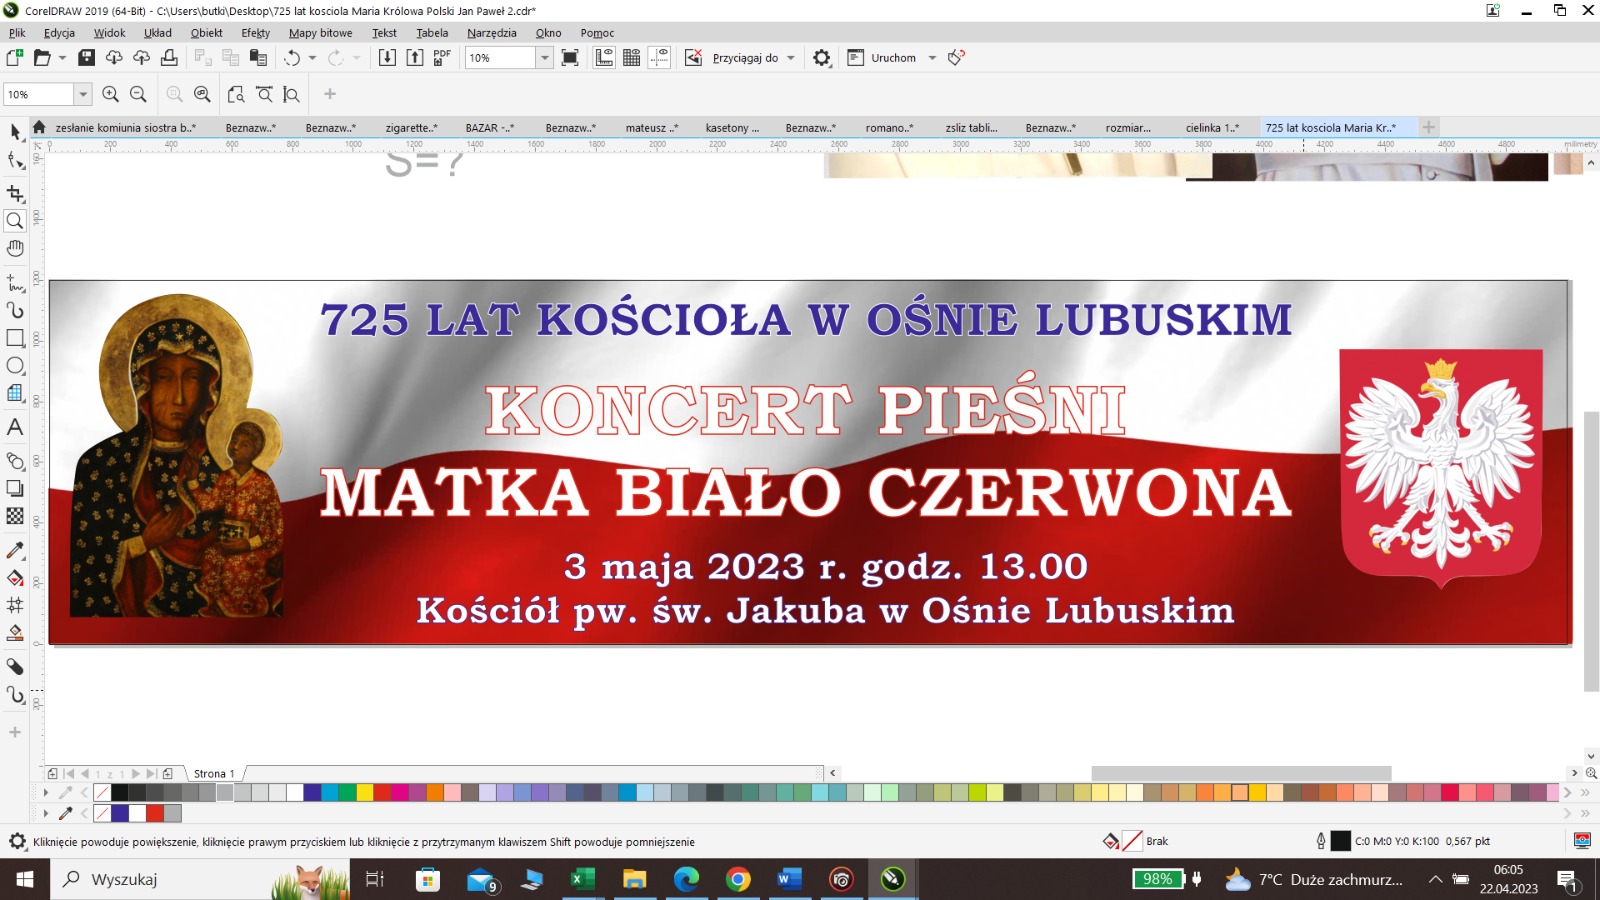1600x900 pixels.
Task: Open the Plik menu
Action: click(x=17, y=33)
